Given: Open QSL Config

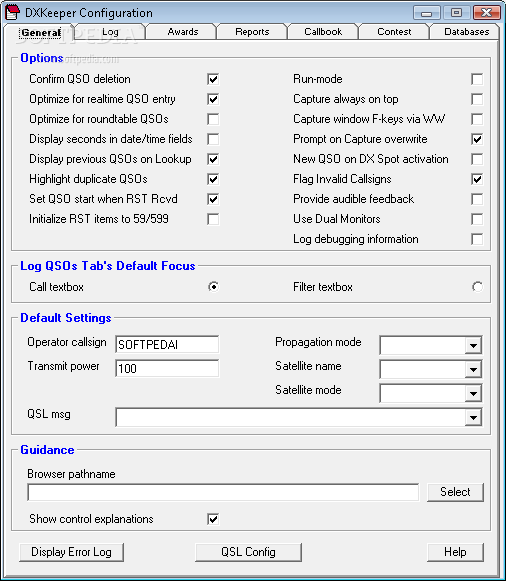Looking at the screenshot, I should pyautogui.click(x=248, y=552).
